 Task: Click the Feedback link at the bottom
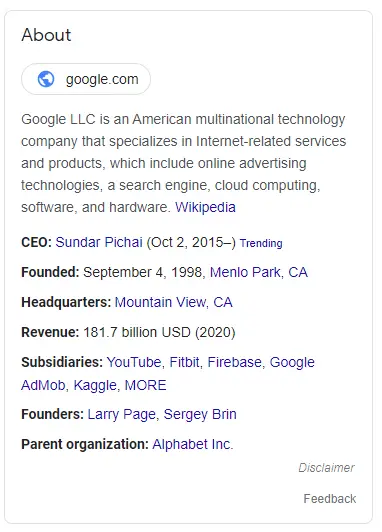click(x=330, y=498)
